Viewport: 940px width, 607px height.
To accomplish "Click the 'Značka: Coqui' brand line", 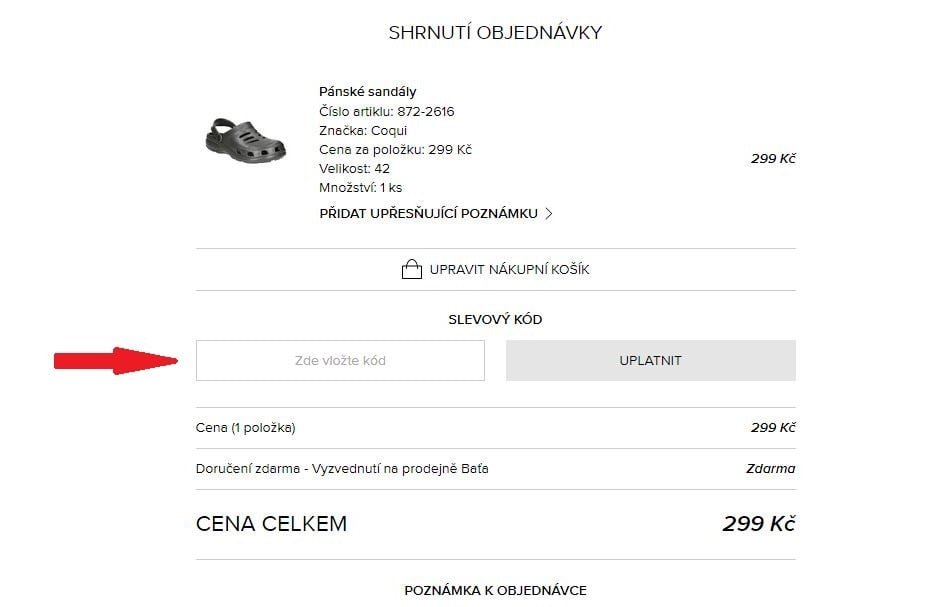I will (x=363, y=130).
